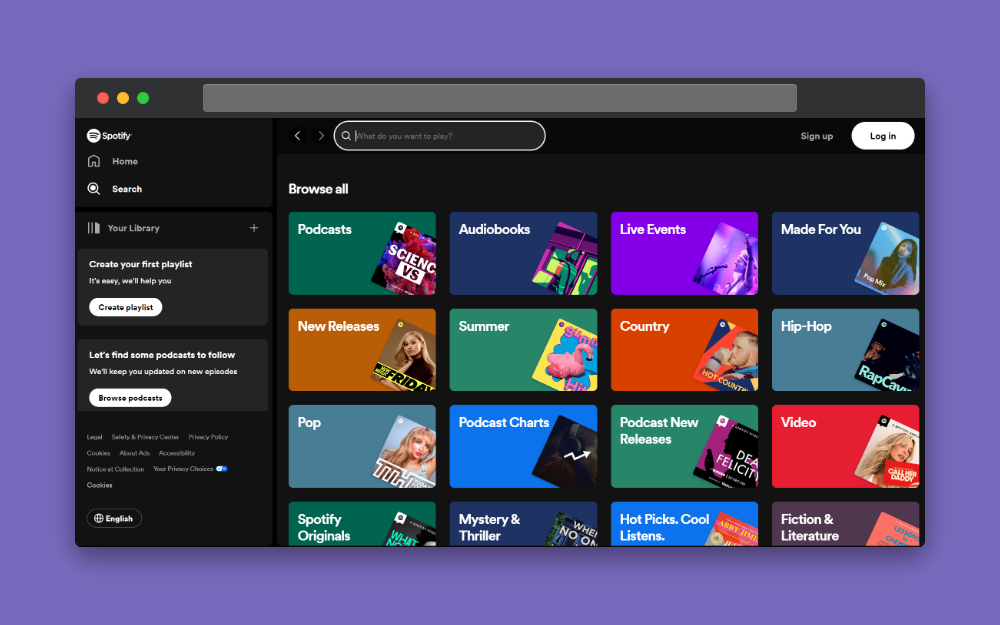This screenshot has height=625, width=1000.
Task: Open the Fiction & Literature card
Action: coord(846,524)
